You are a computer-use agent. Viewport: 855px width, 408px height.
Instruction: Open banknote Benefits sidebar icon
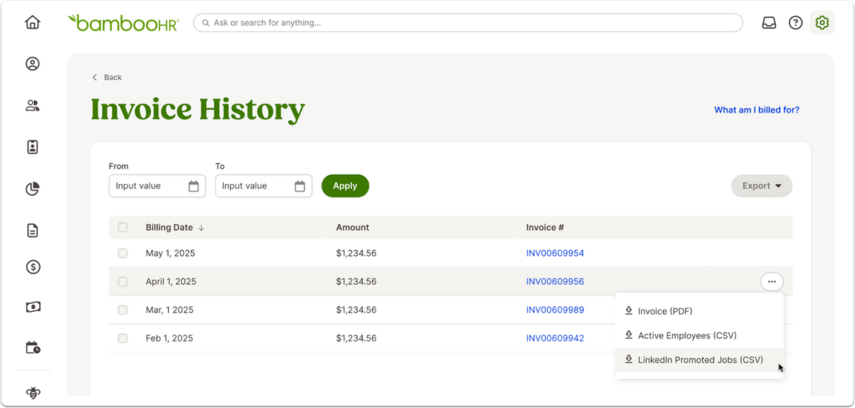pos(33,307)
